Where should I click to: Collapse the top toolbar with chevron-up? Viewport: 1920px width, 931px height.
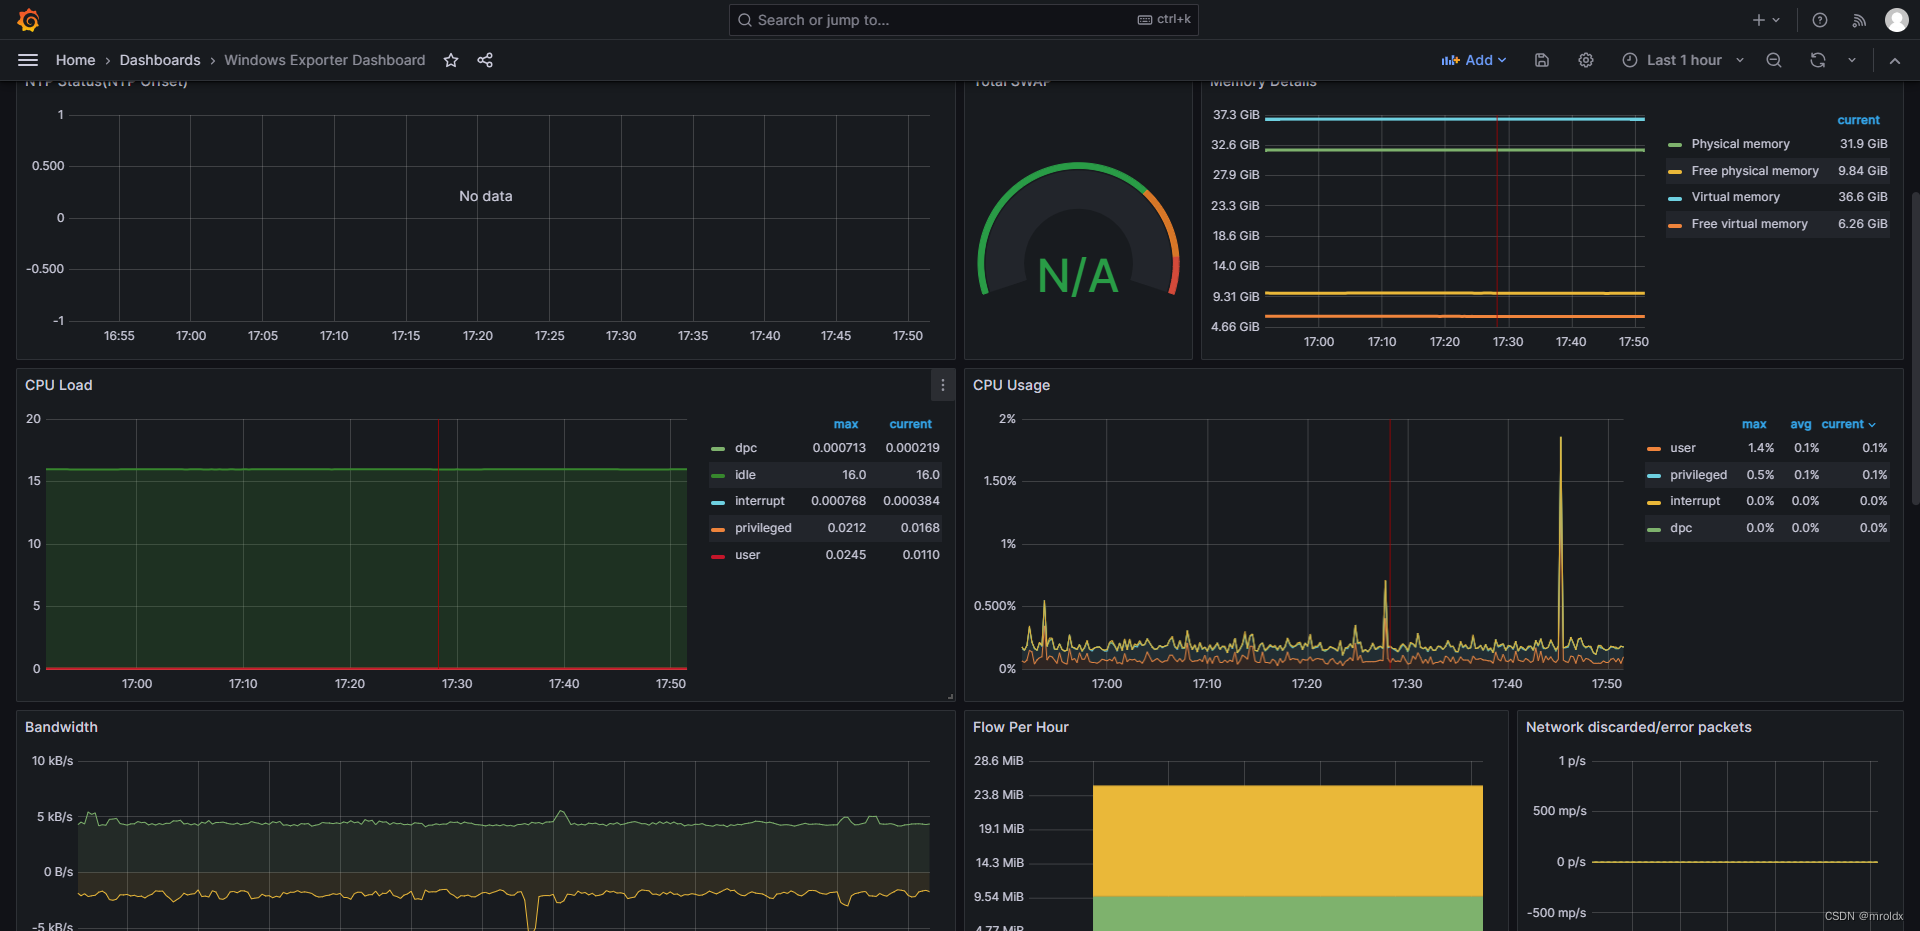click(x=1895, y=60)
